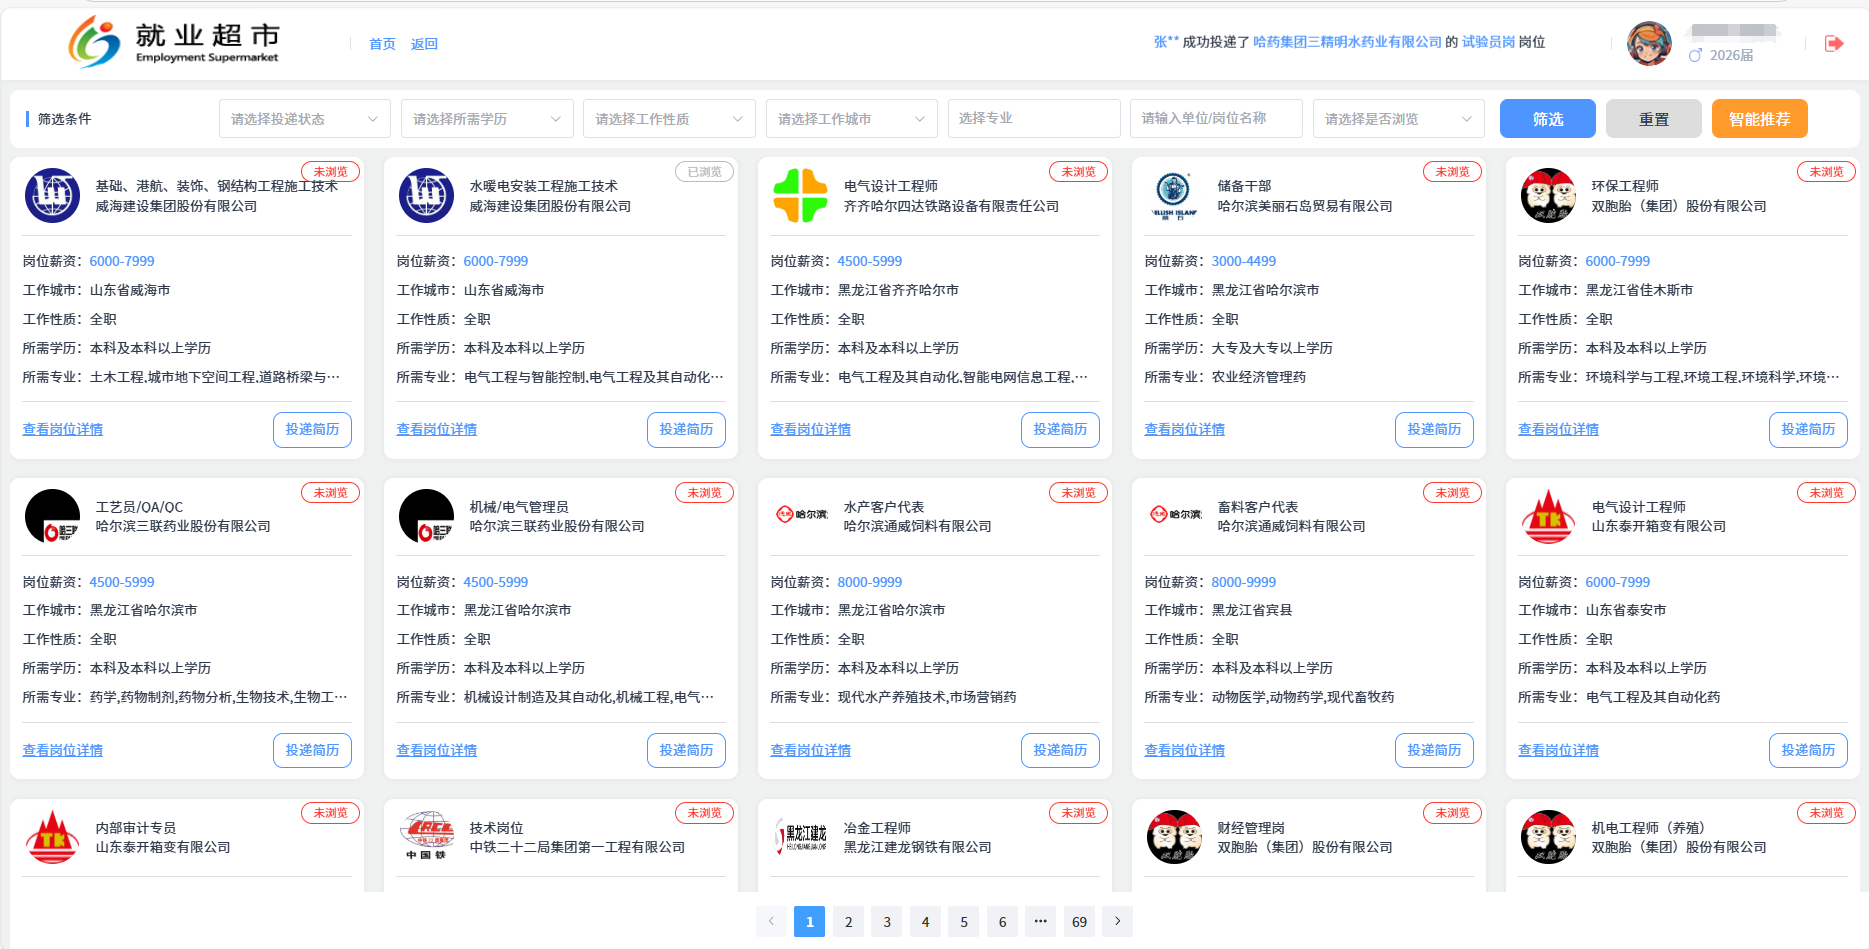Image resolution: width=1869 pixels, height=949 pixels.
Task: Click the 双胞胎集团 logo on the 财经管理岗 card
Action: pos(1174,837)
